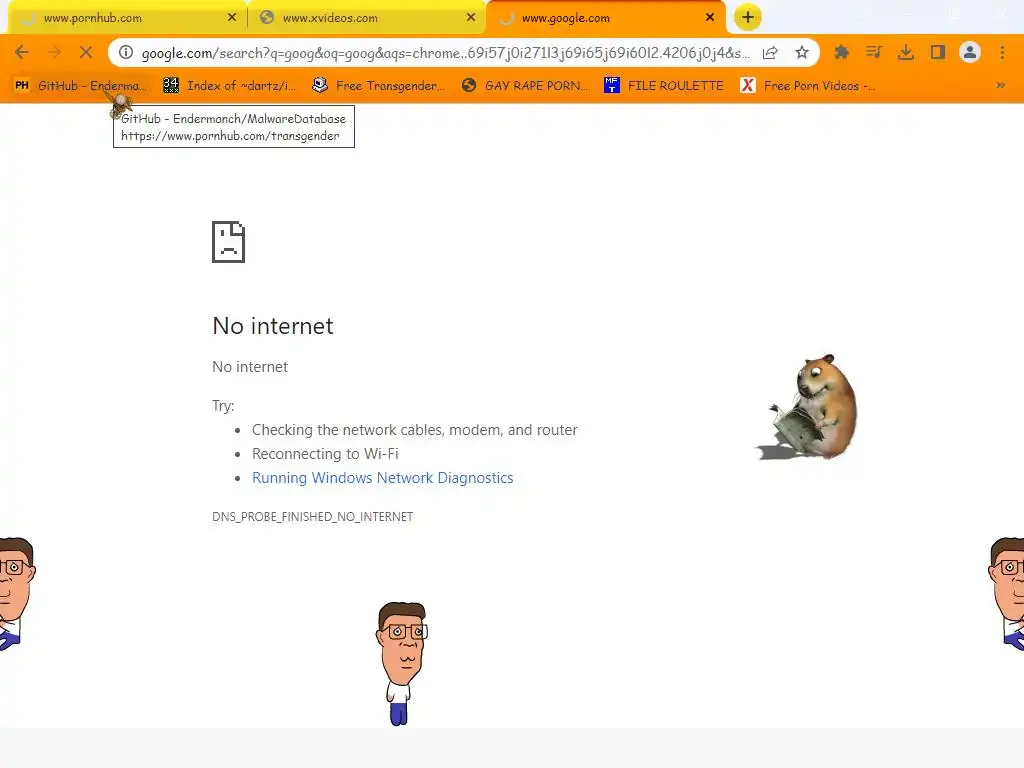This screenshot has width=1024, height=768.
Task: Open Chrome's three-dot main menu
Action: click(x=1002, y=52)
